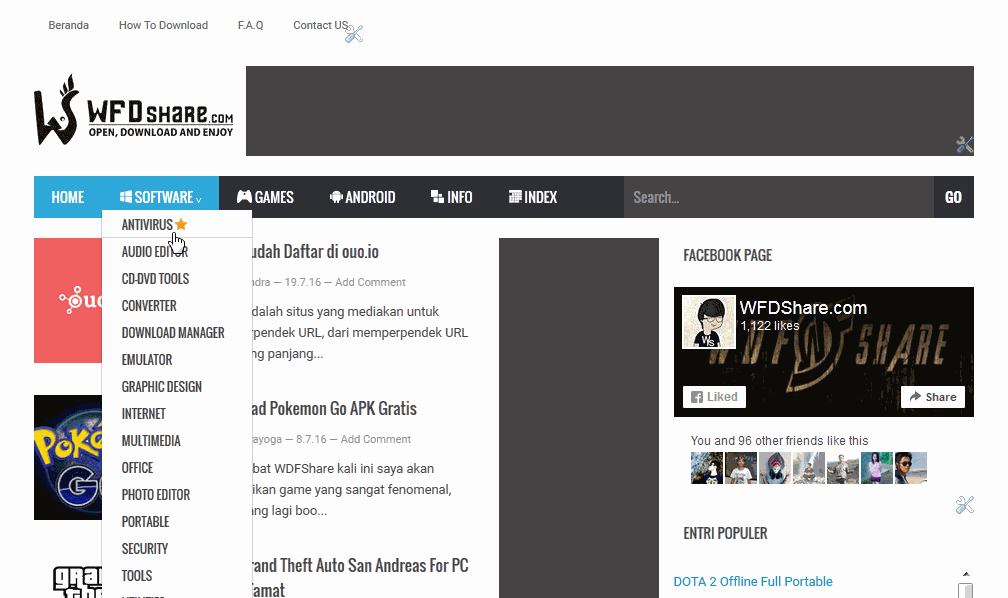Go to the HOME navigation tab
1008x598 pixels.
pos(68,197)
